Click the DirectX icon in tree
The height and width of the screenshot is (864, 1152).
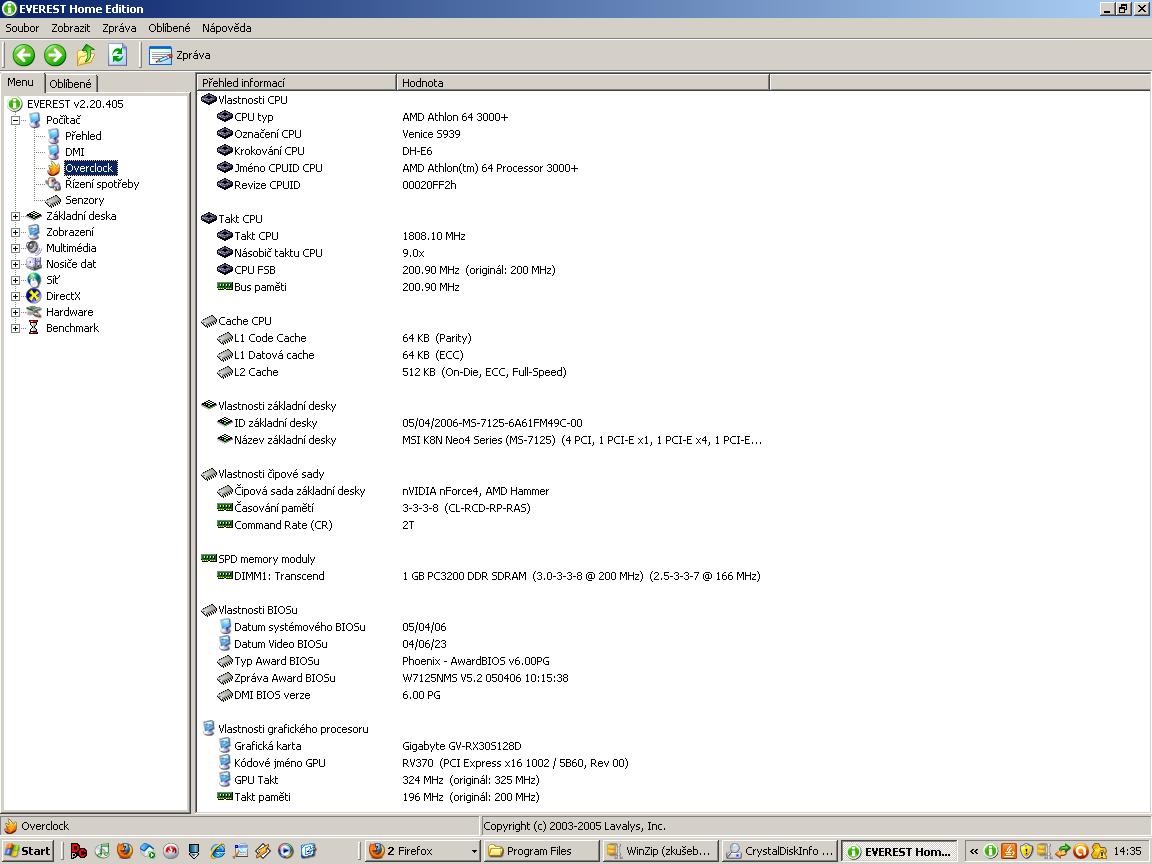pyautogui.click(x=34, y=296)
